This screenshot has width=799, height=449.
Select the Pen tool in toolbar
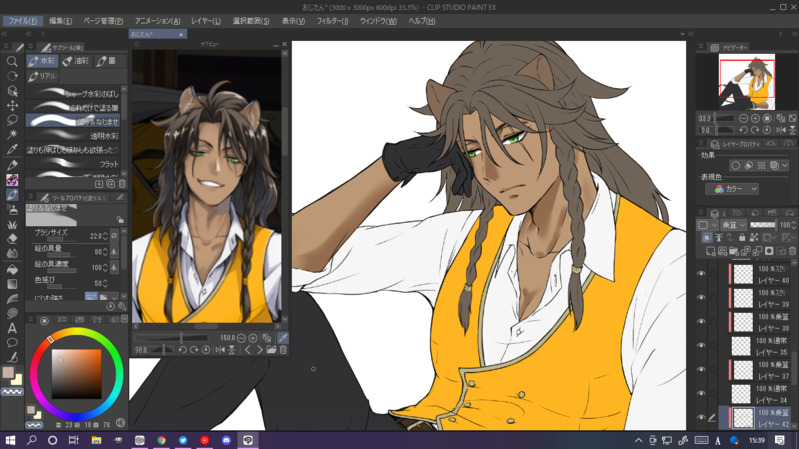point(12,165)
